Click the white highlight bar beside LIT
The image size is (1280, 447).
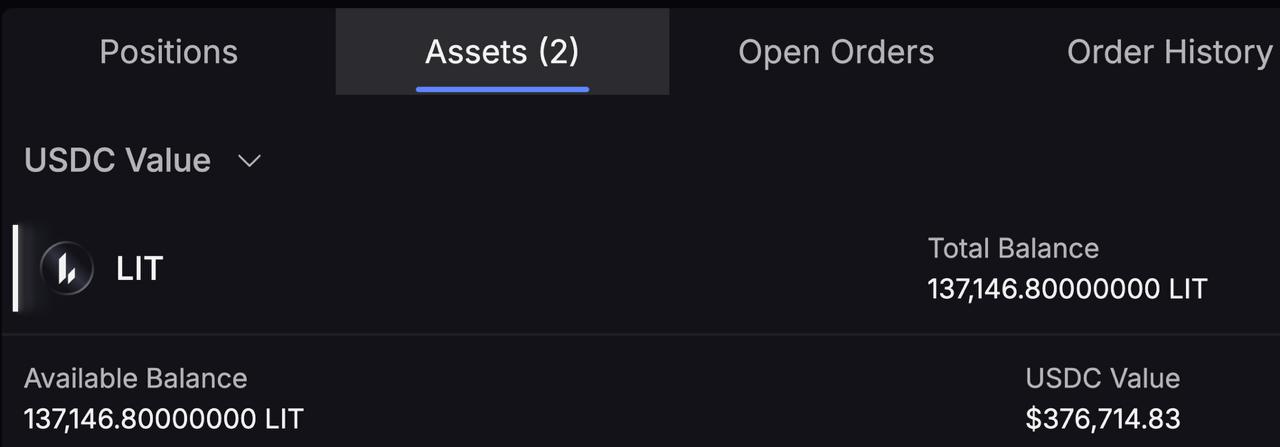tap(16, 268)
